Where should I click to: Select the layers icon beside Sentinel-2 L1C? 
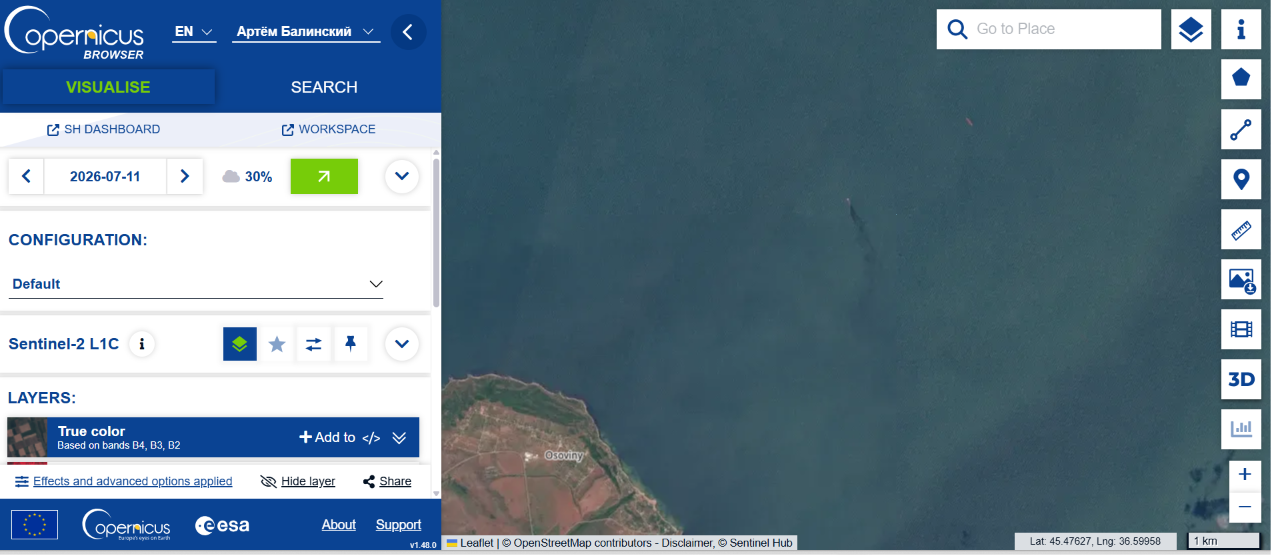pos(240,344)
